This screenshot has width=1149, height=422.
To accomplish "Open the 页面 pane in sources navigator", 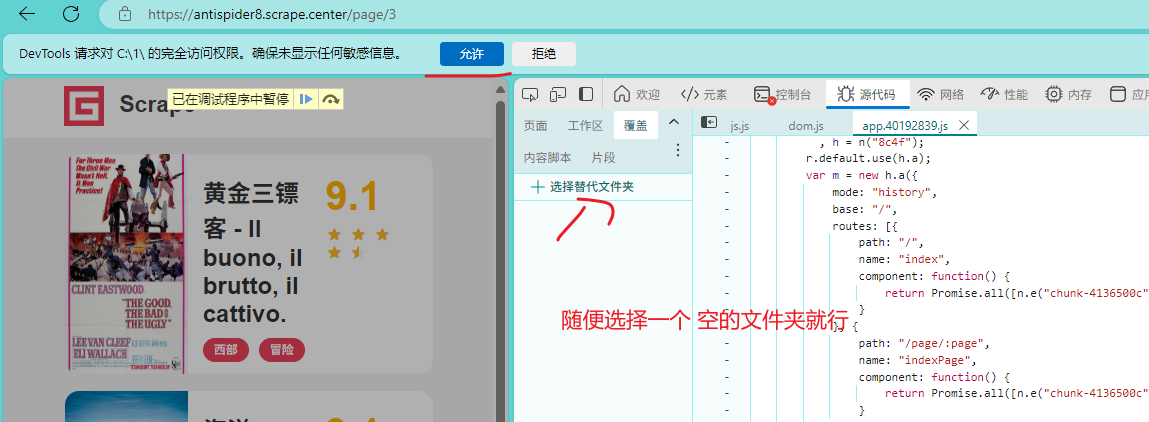I will point(536,125).
